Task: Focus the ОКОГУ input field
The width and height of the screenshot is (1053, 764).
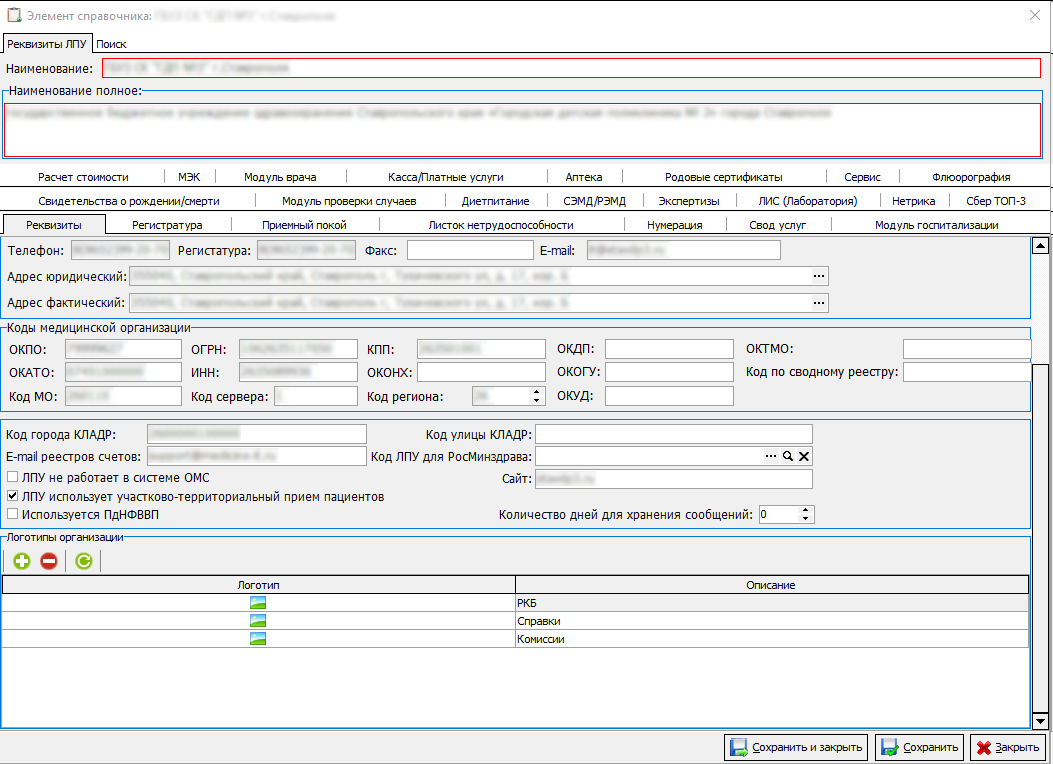Action: pos(669,372)
